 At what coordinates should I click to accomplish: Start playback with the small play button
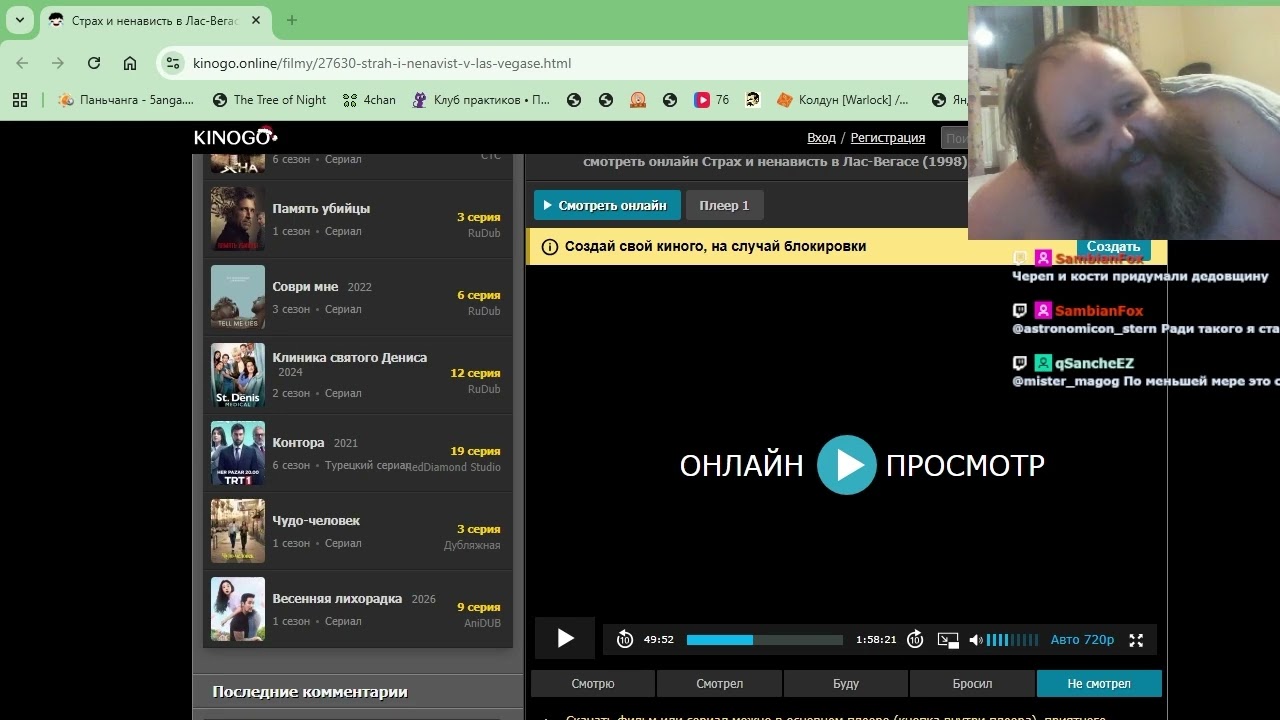pos(565,638)
